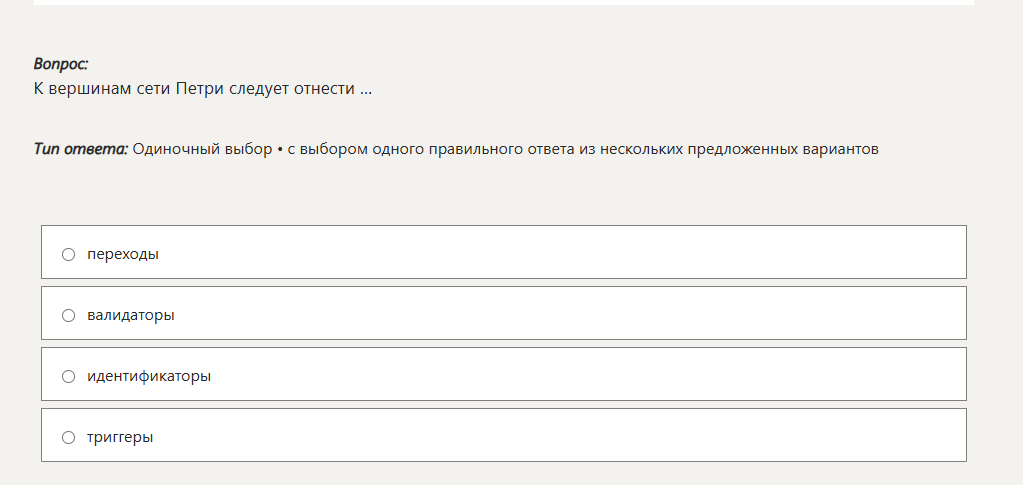1023x485 pixels.
Task: Click the "идентификаторы" answer label text
Action: click(148, 376)
